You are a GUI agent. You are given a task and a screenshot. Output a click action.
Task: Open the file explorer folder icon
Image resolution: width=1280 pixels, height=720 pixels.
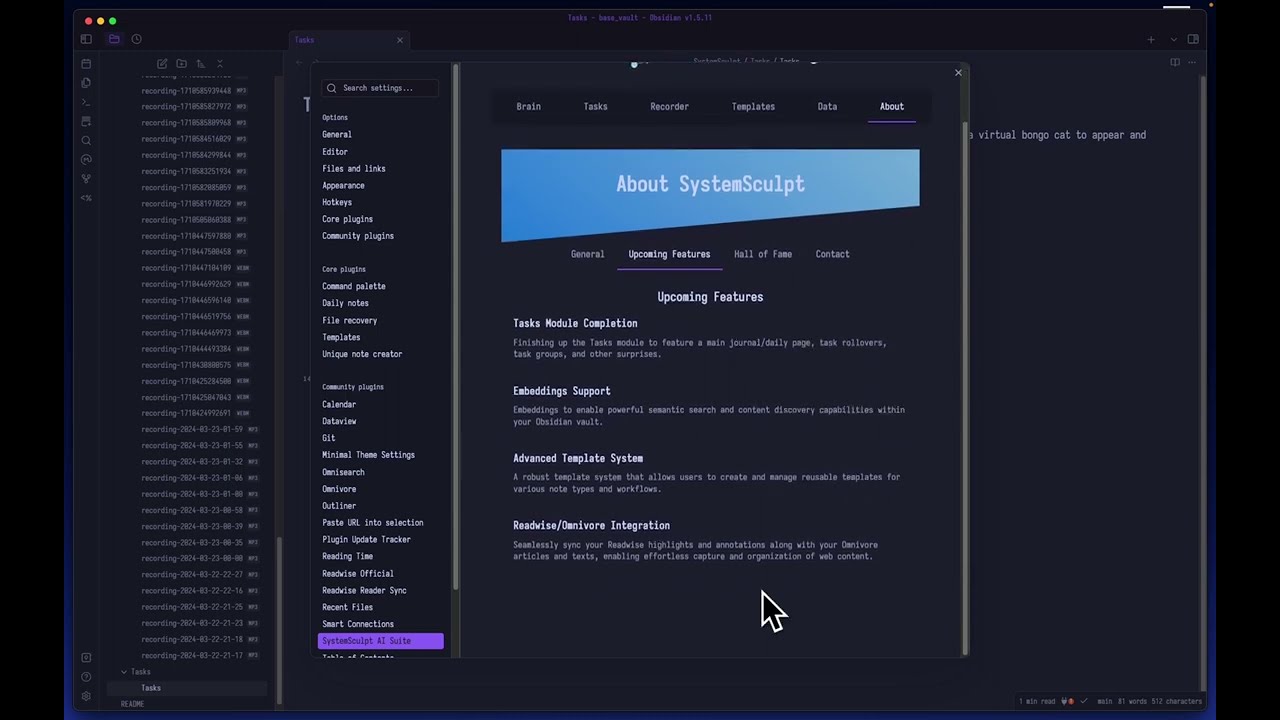click(114, 39)
